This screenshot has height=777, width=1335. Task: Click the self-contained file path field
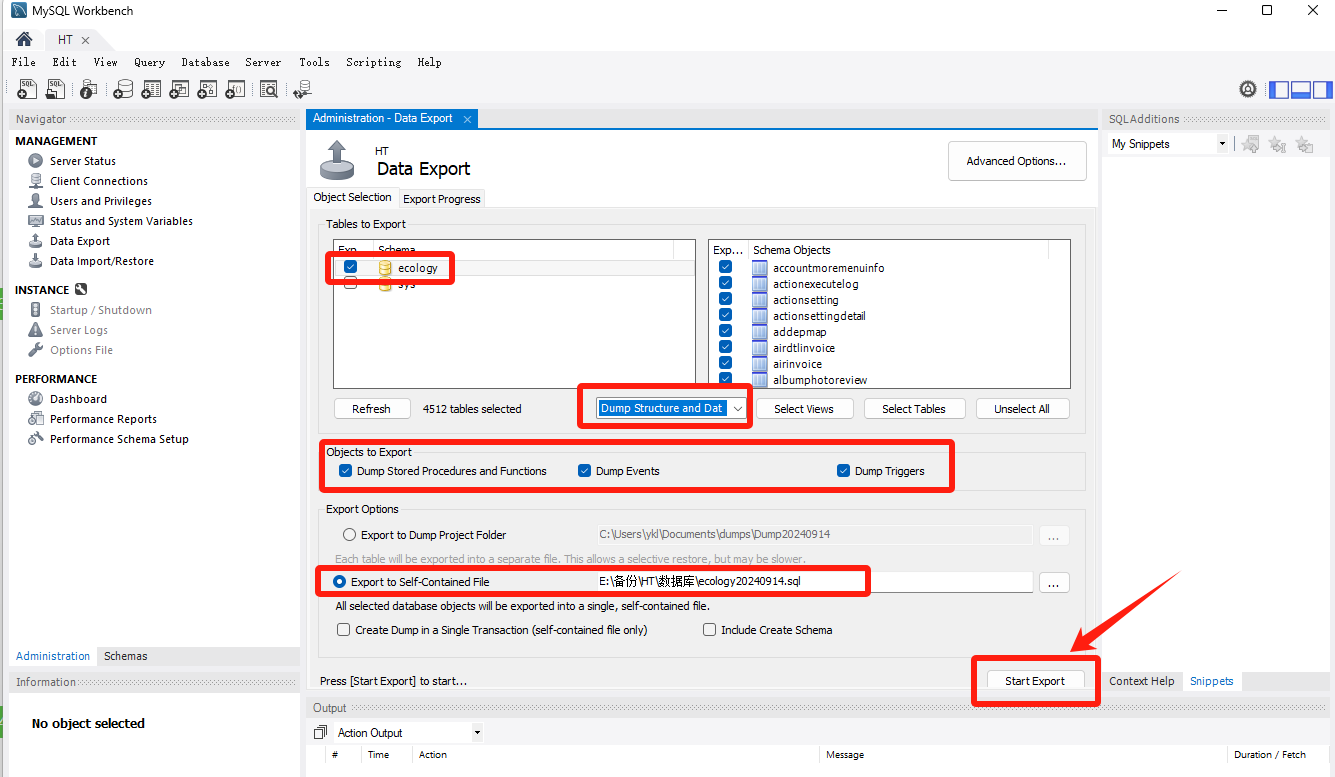812,582
